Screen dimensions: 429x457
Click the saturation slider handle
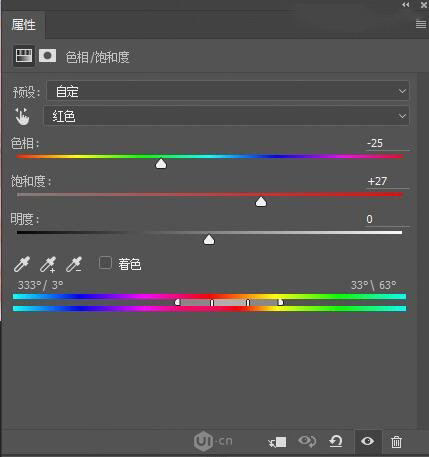(261, 201)
